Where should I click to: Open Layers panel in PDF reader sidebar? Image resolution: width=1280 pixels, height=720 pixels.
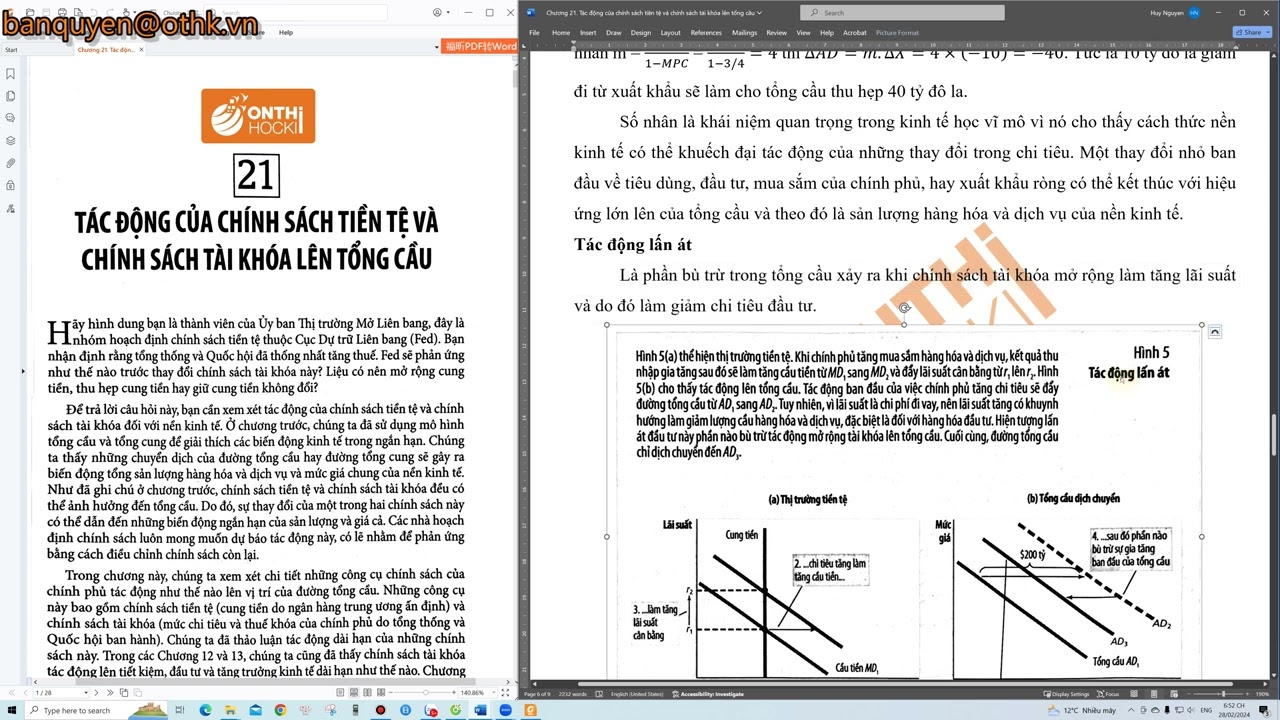pos(10,141)
